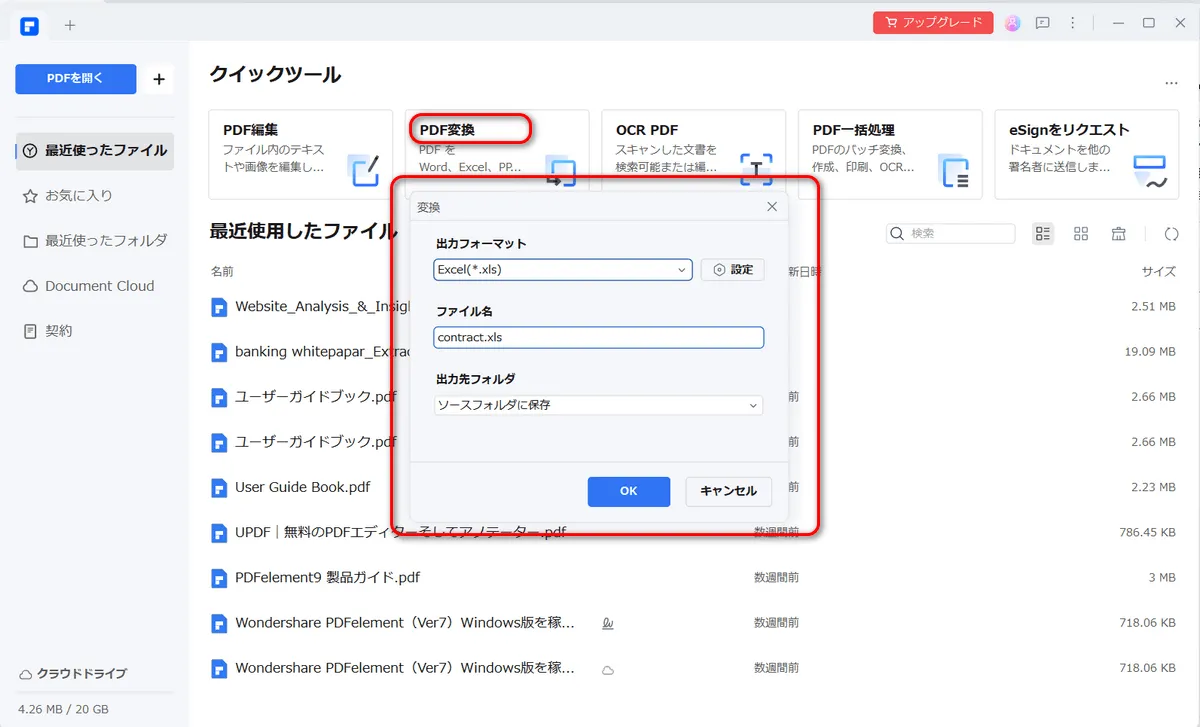1200x727 pixels.
Task: Open 最近使ったフォルダ in sidebar
Action: tap(95, 241)
